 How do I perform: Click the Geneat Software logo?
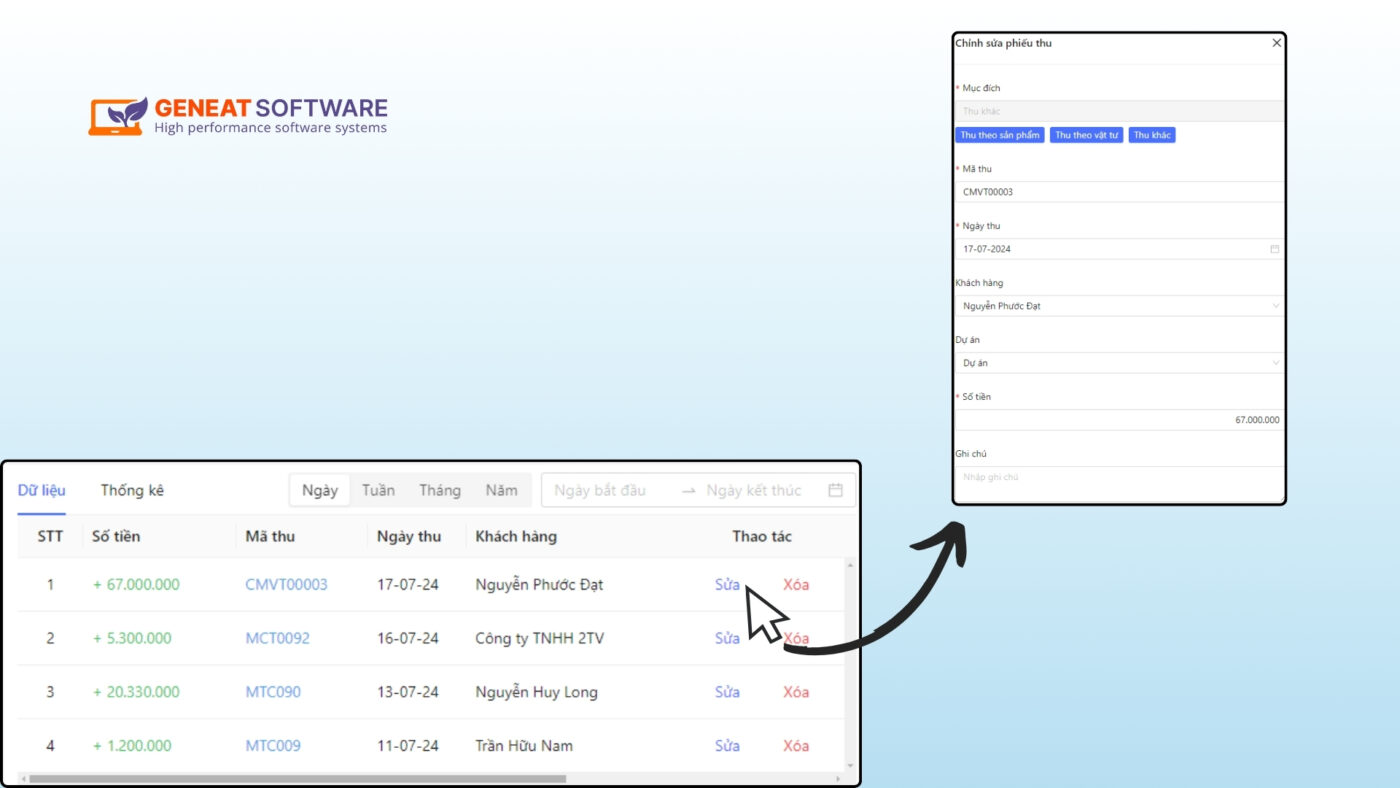click(x=238, y=116)
